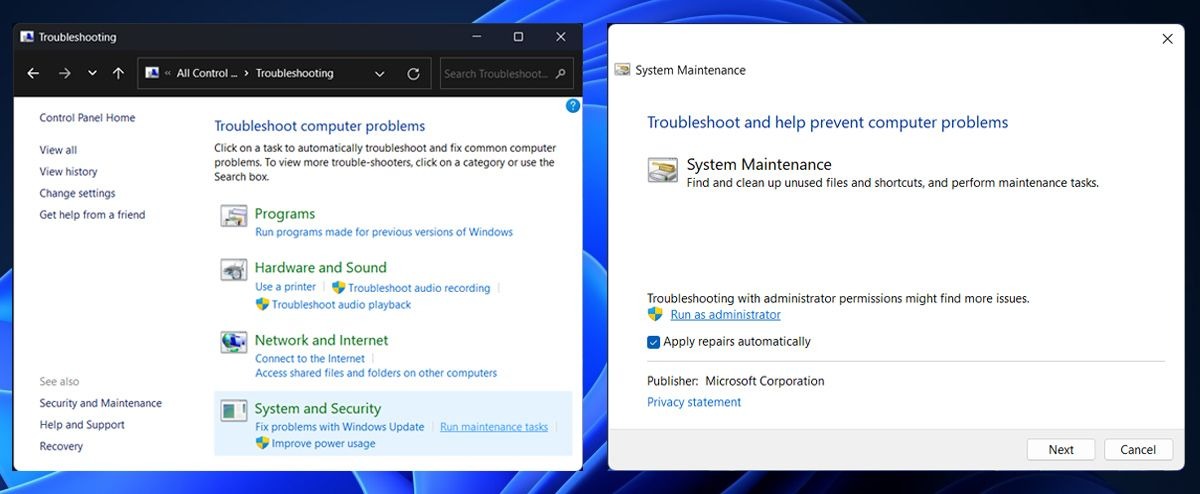
Task: Open Fix problems with Windows Update
Action: click(340, 427)
